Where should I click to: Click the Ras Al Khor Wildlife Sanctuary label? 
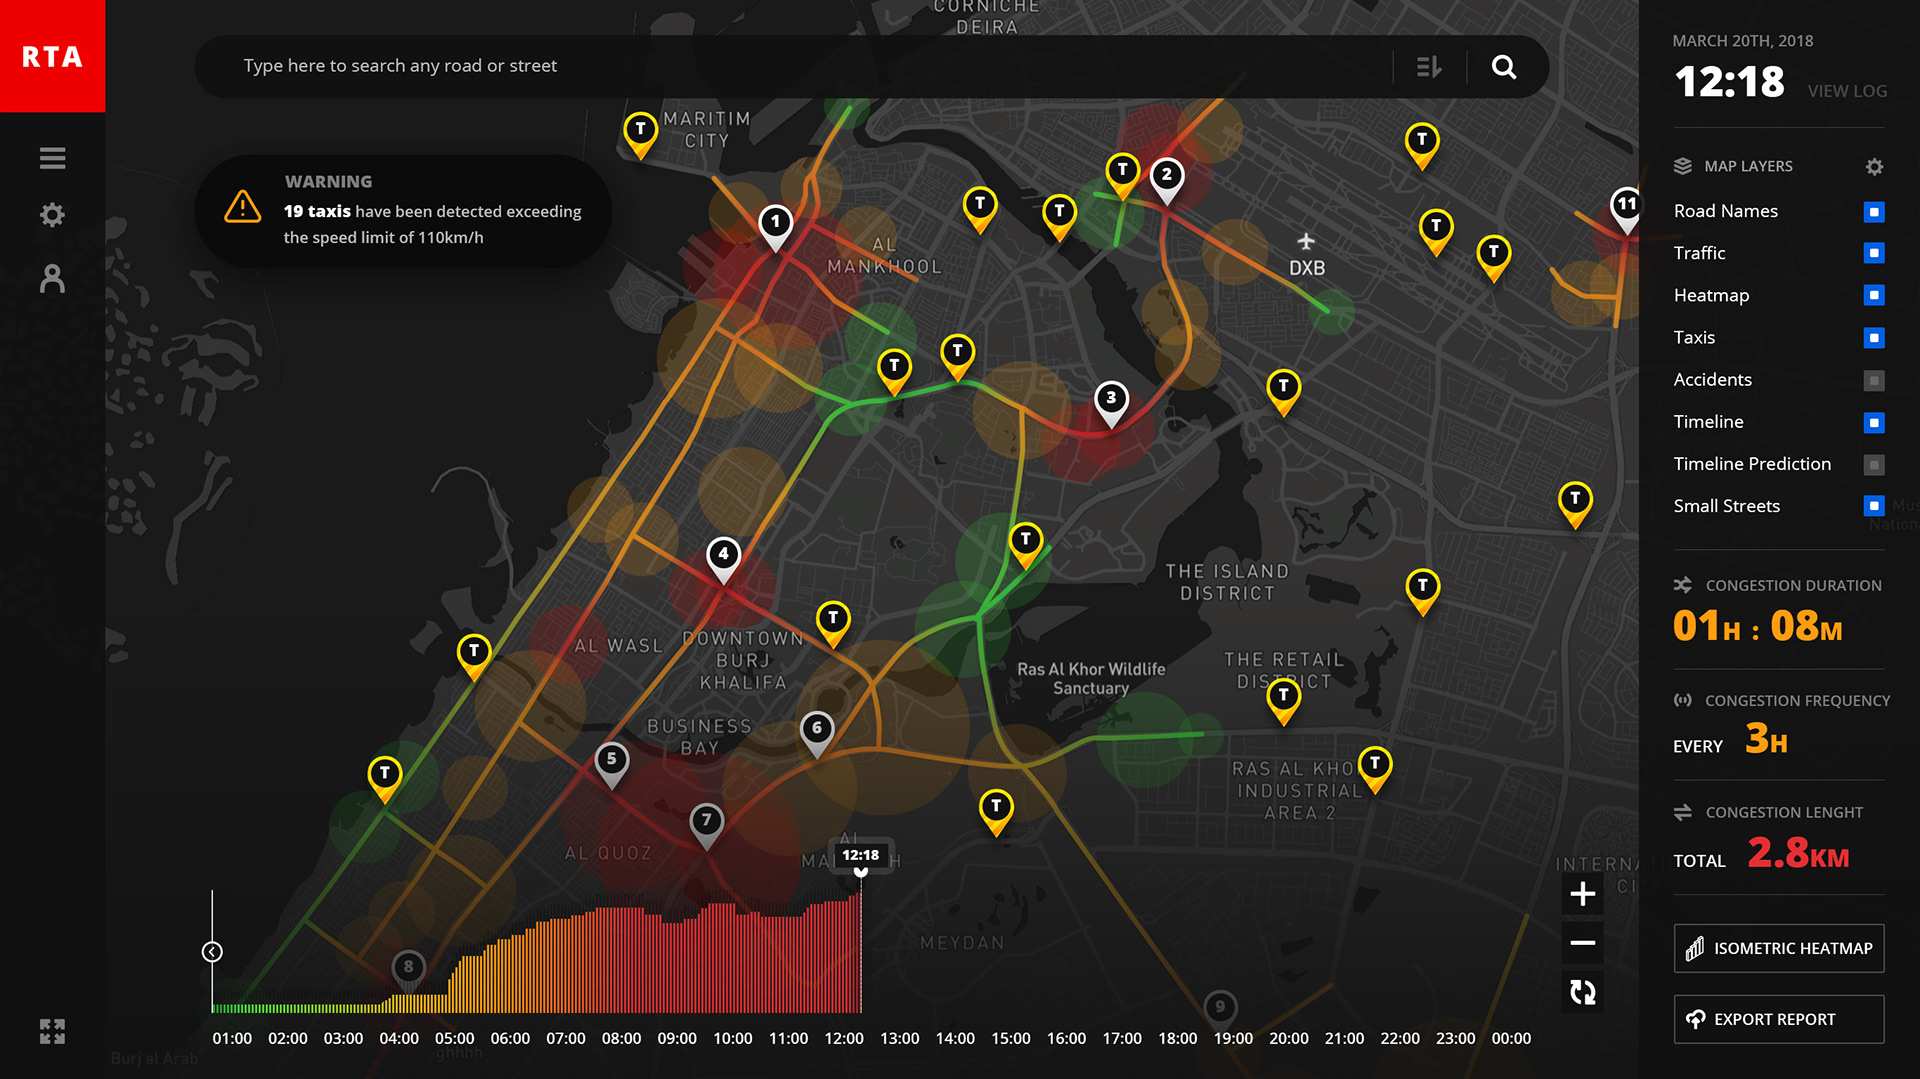1091,678
